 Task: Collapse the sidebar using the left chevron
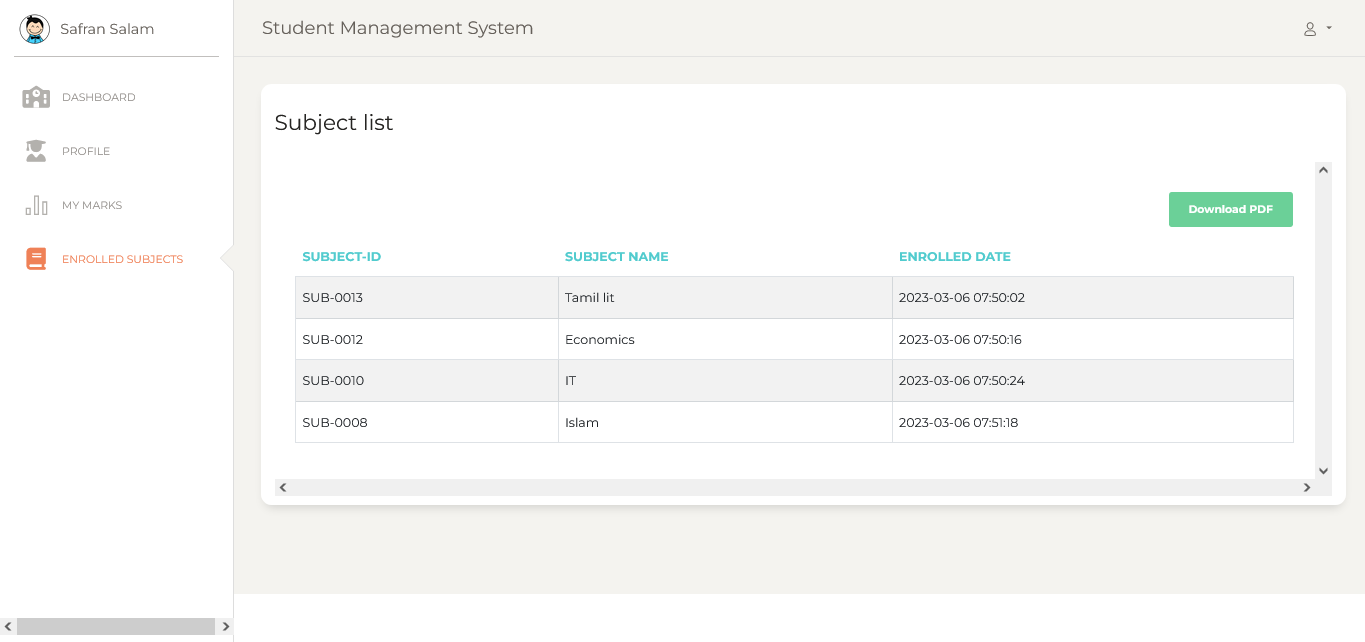click(8, 626)
